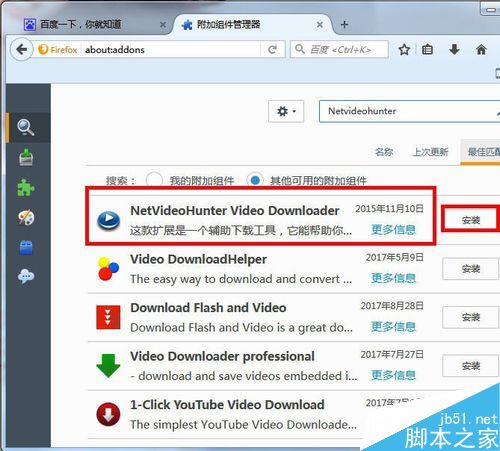
Task: Click the date 2015年11月10日
Action: pos(389,209)
